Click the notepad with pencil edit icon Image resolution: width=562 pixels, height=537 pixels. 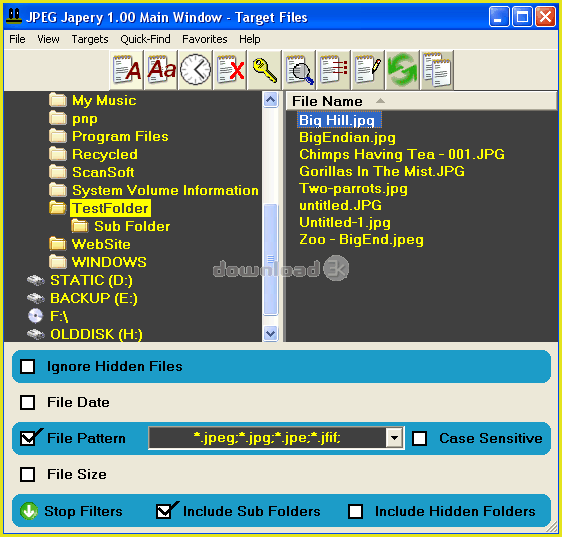pos(368,70)
